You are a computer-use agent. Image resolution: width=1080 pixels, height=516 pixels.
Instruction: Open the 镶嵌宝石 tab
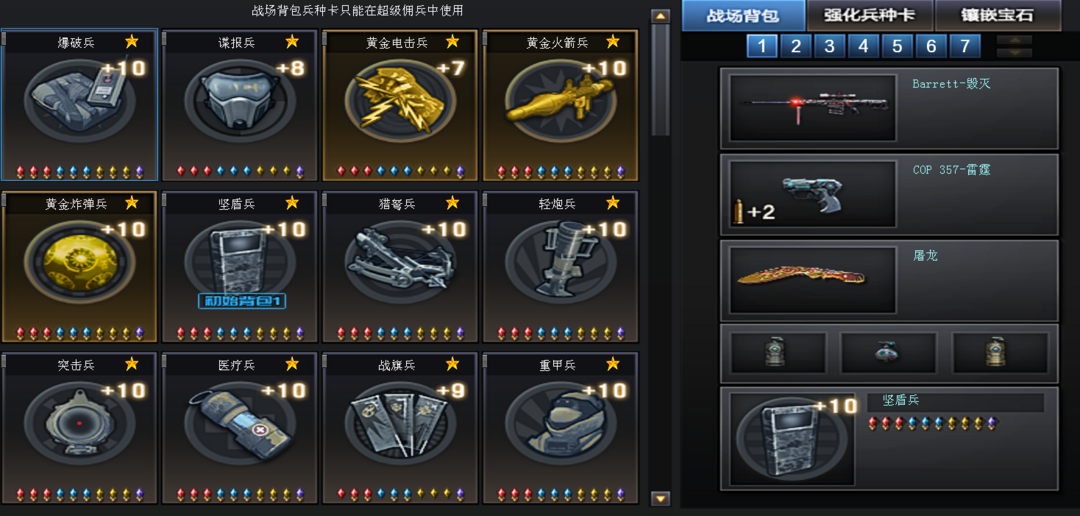pos(997,15)
